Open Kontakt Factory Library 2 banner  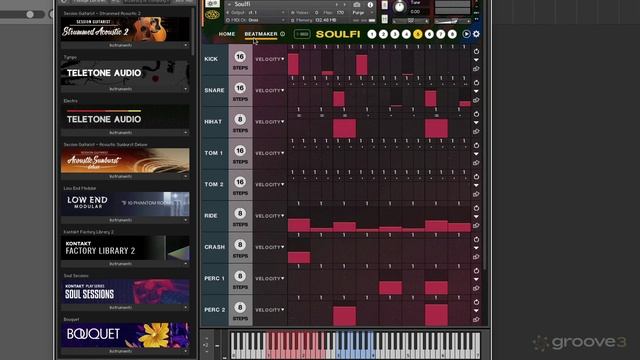(x=125, y=248)
